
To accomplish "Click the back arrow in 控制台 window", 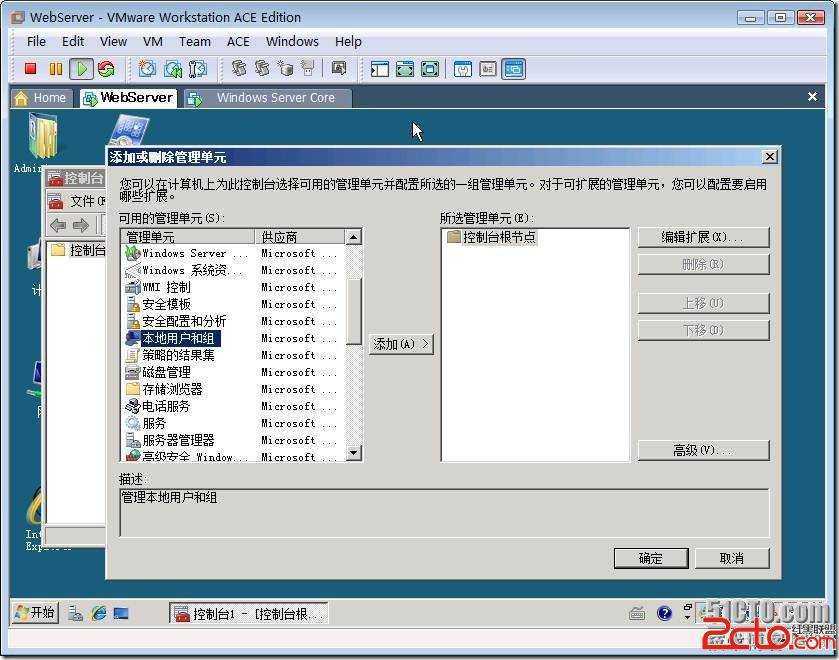I will point(58,225).
